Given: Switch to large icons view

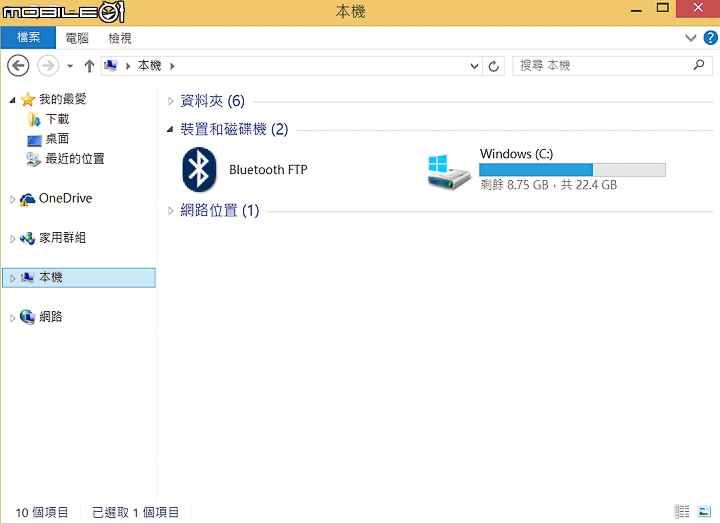Looking at the screenshot, I should click(x=704, y=512).
